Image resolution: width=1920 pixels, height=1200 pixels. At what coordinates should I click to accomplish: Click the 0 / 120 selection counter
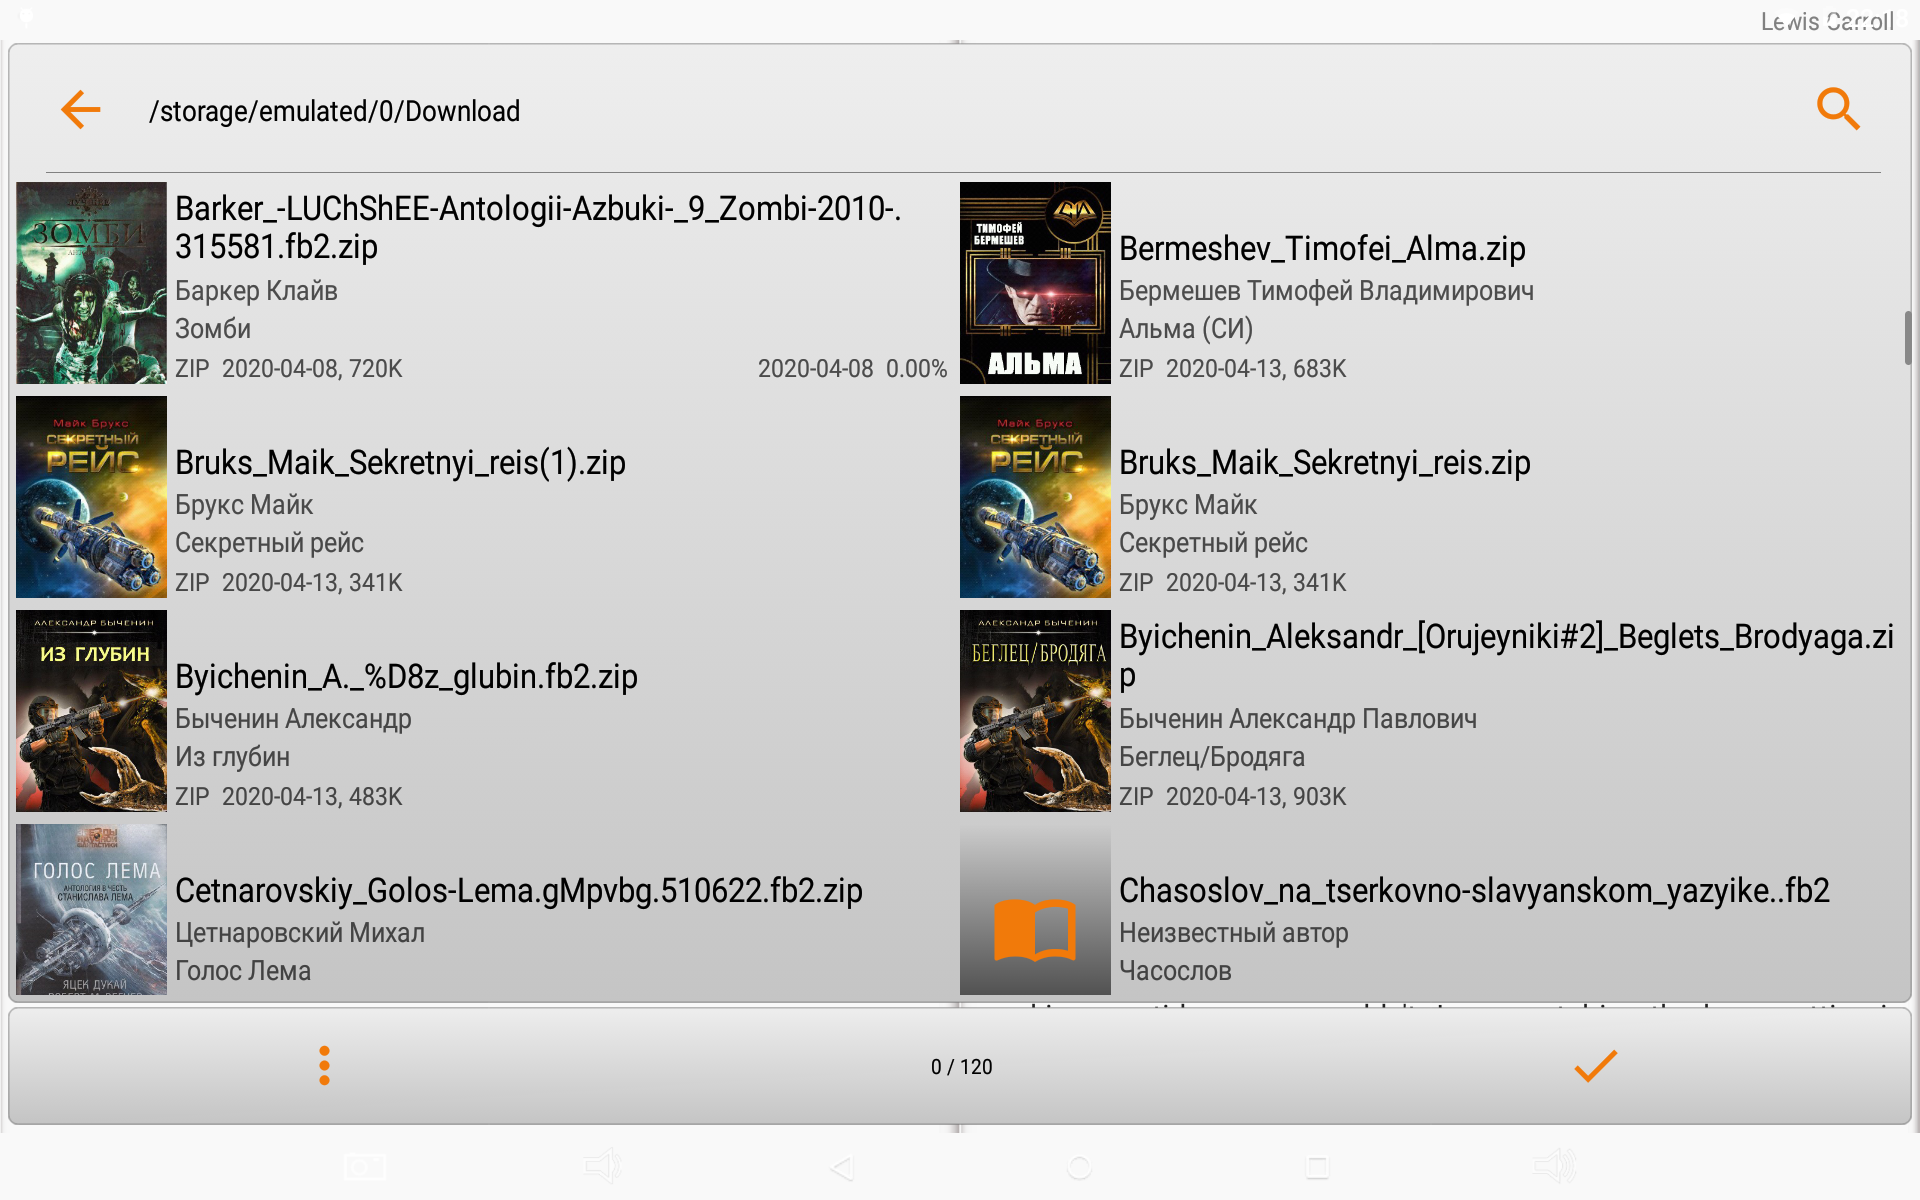coord(961,1067)
